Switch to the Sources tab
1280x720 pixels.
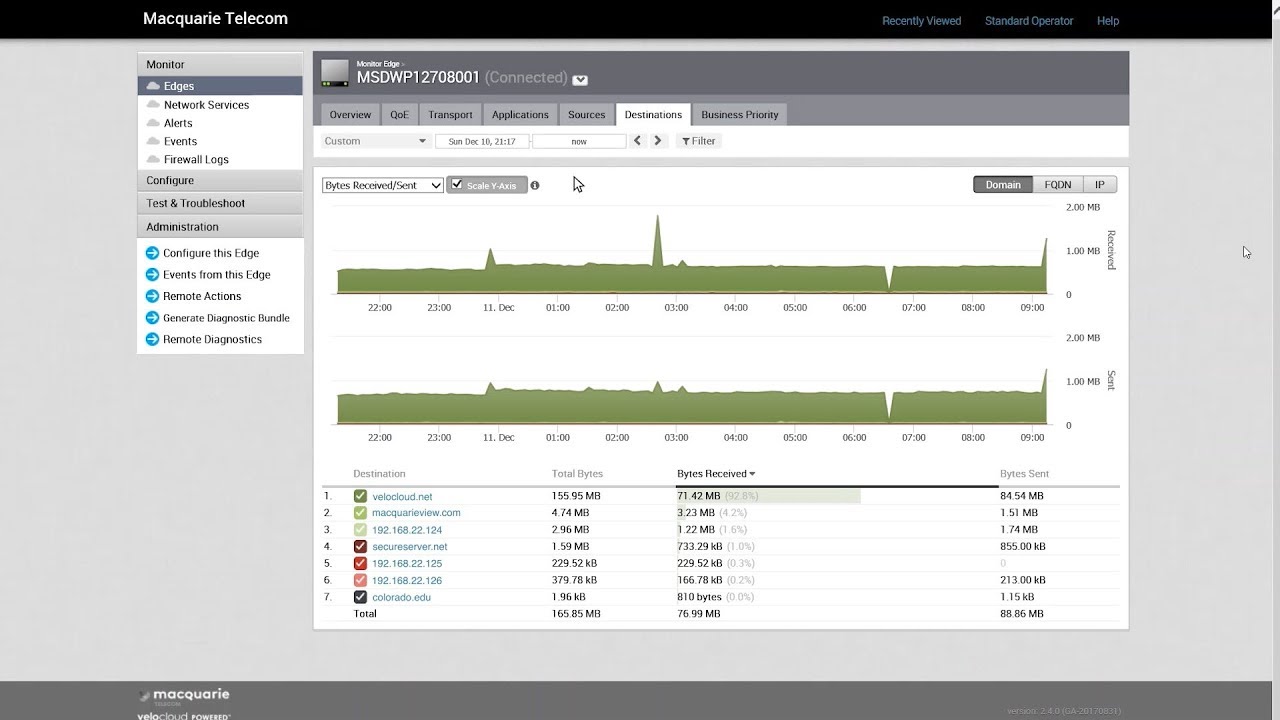(587, 115)
